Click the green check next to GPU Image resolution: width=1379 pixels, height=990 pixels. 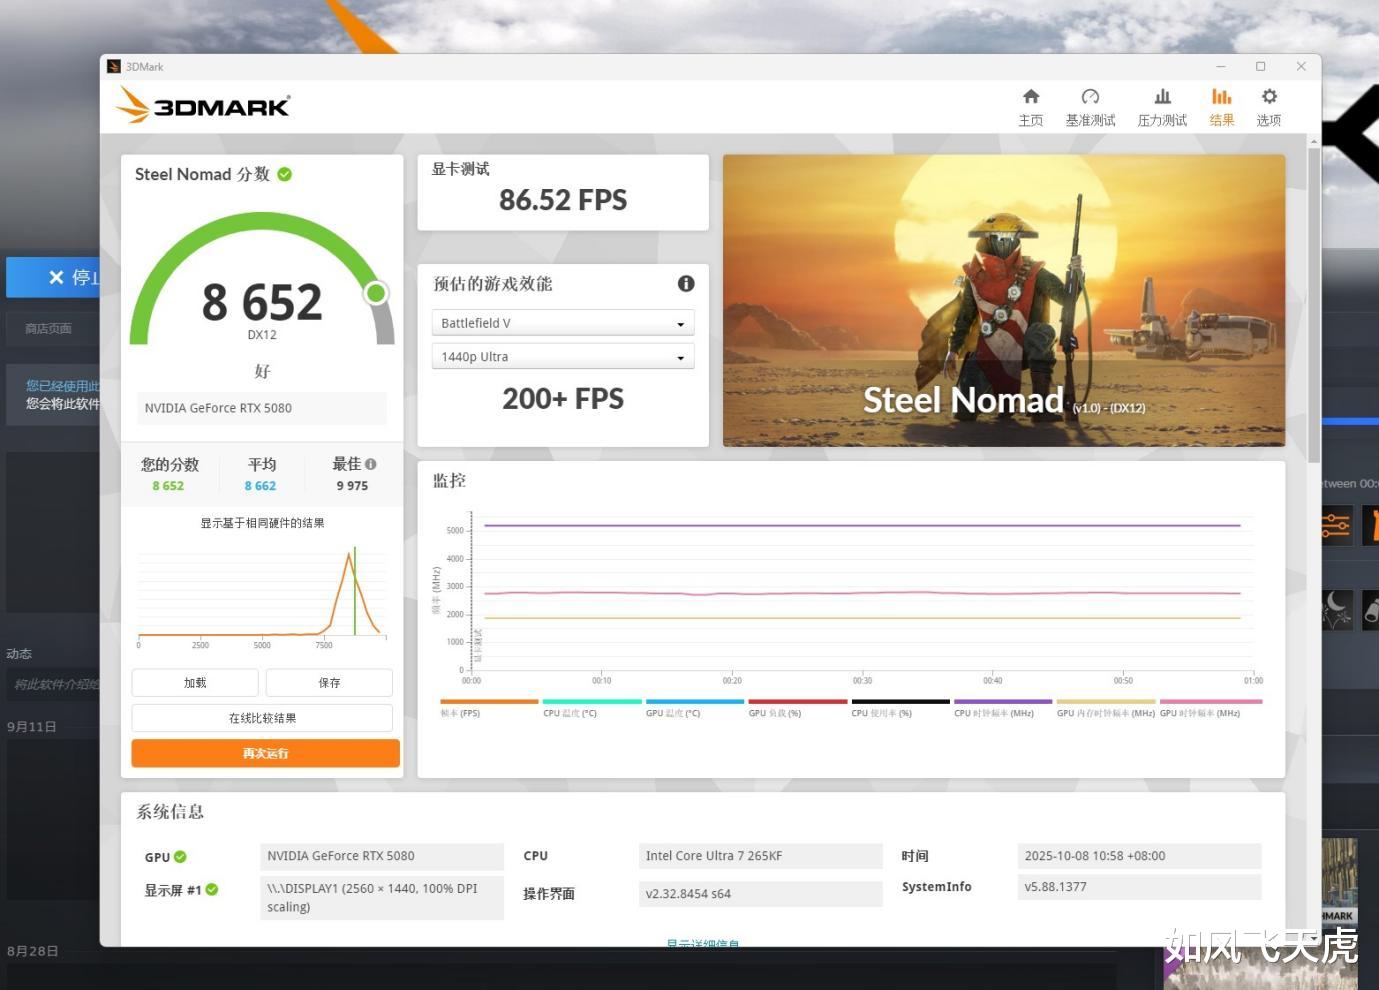(x=180, y=857)
